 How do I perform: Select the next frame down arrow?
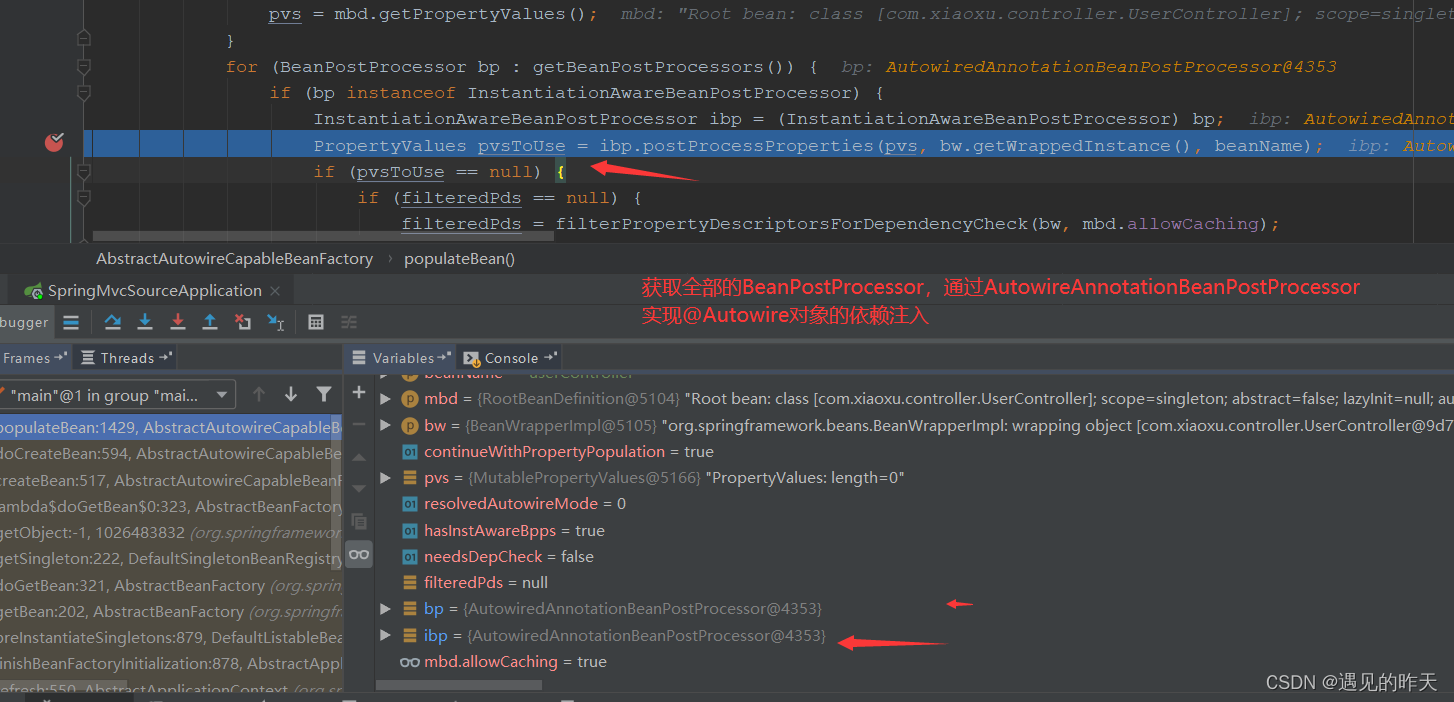(x=291, y=395)
